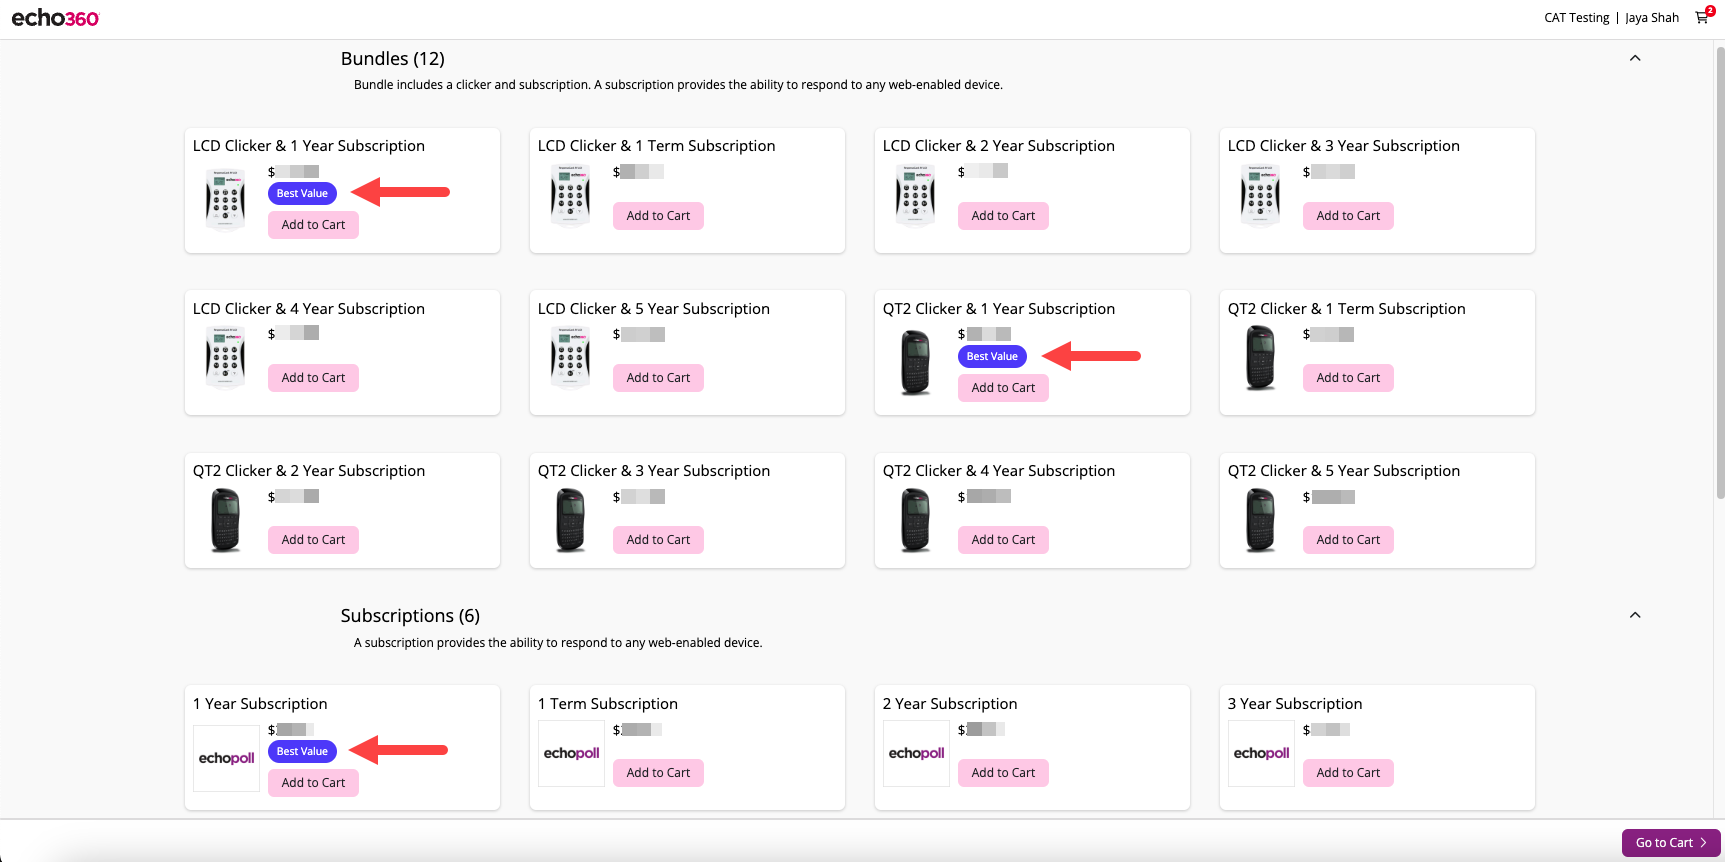This screenshot has height=862, width=1725.
Task: Click Best Value badge on QT2 1 Year bundle
Action: pyautogui.click(x=992, y=356)
